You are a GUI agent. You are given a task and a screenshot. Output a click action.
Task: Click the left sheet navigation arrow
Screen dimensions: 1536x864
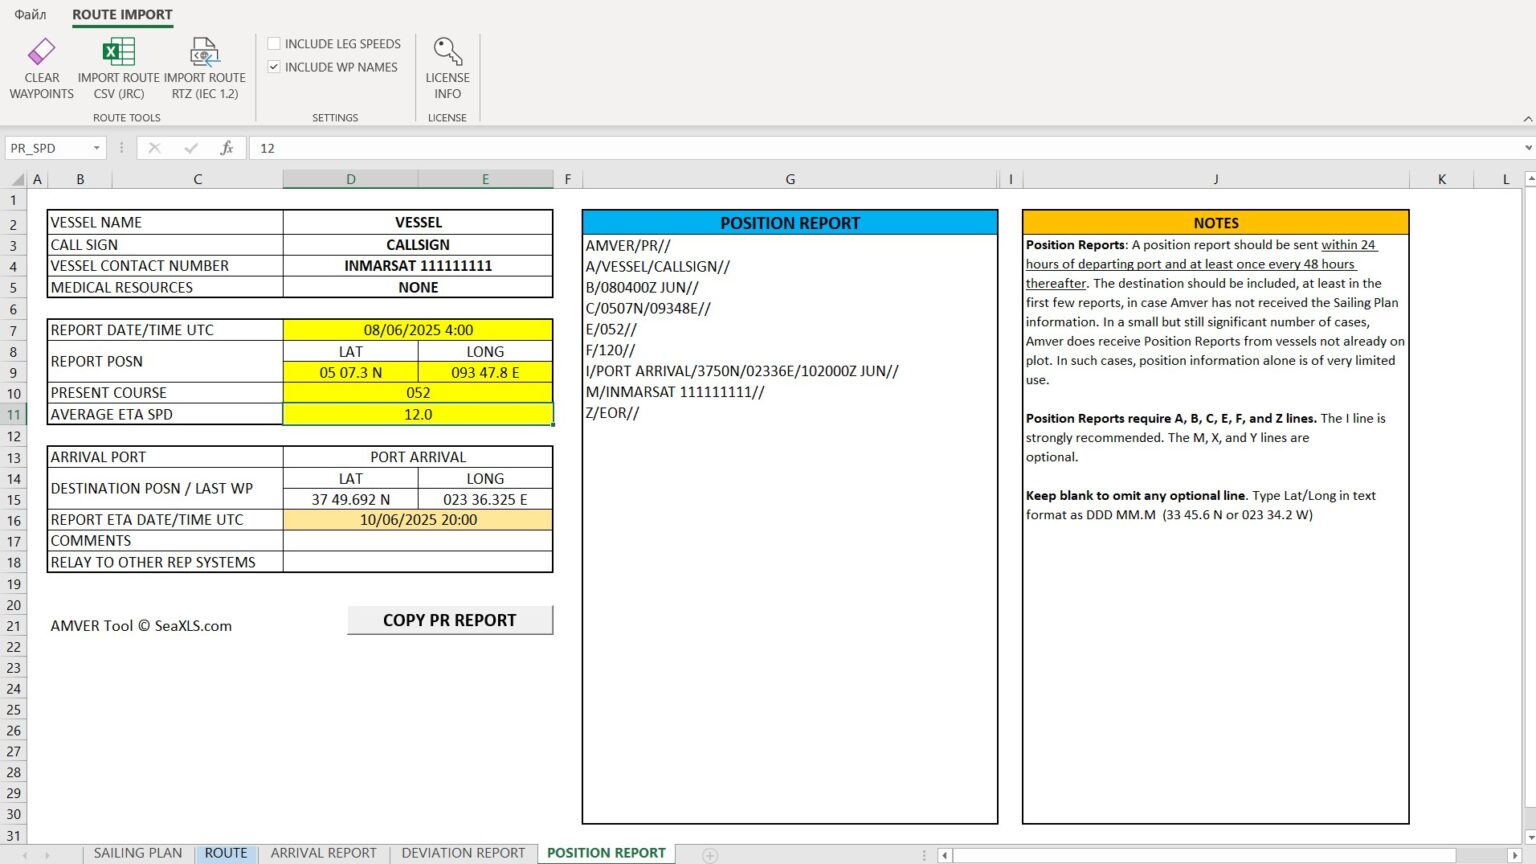point(944,854)
